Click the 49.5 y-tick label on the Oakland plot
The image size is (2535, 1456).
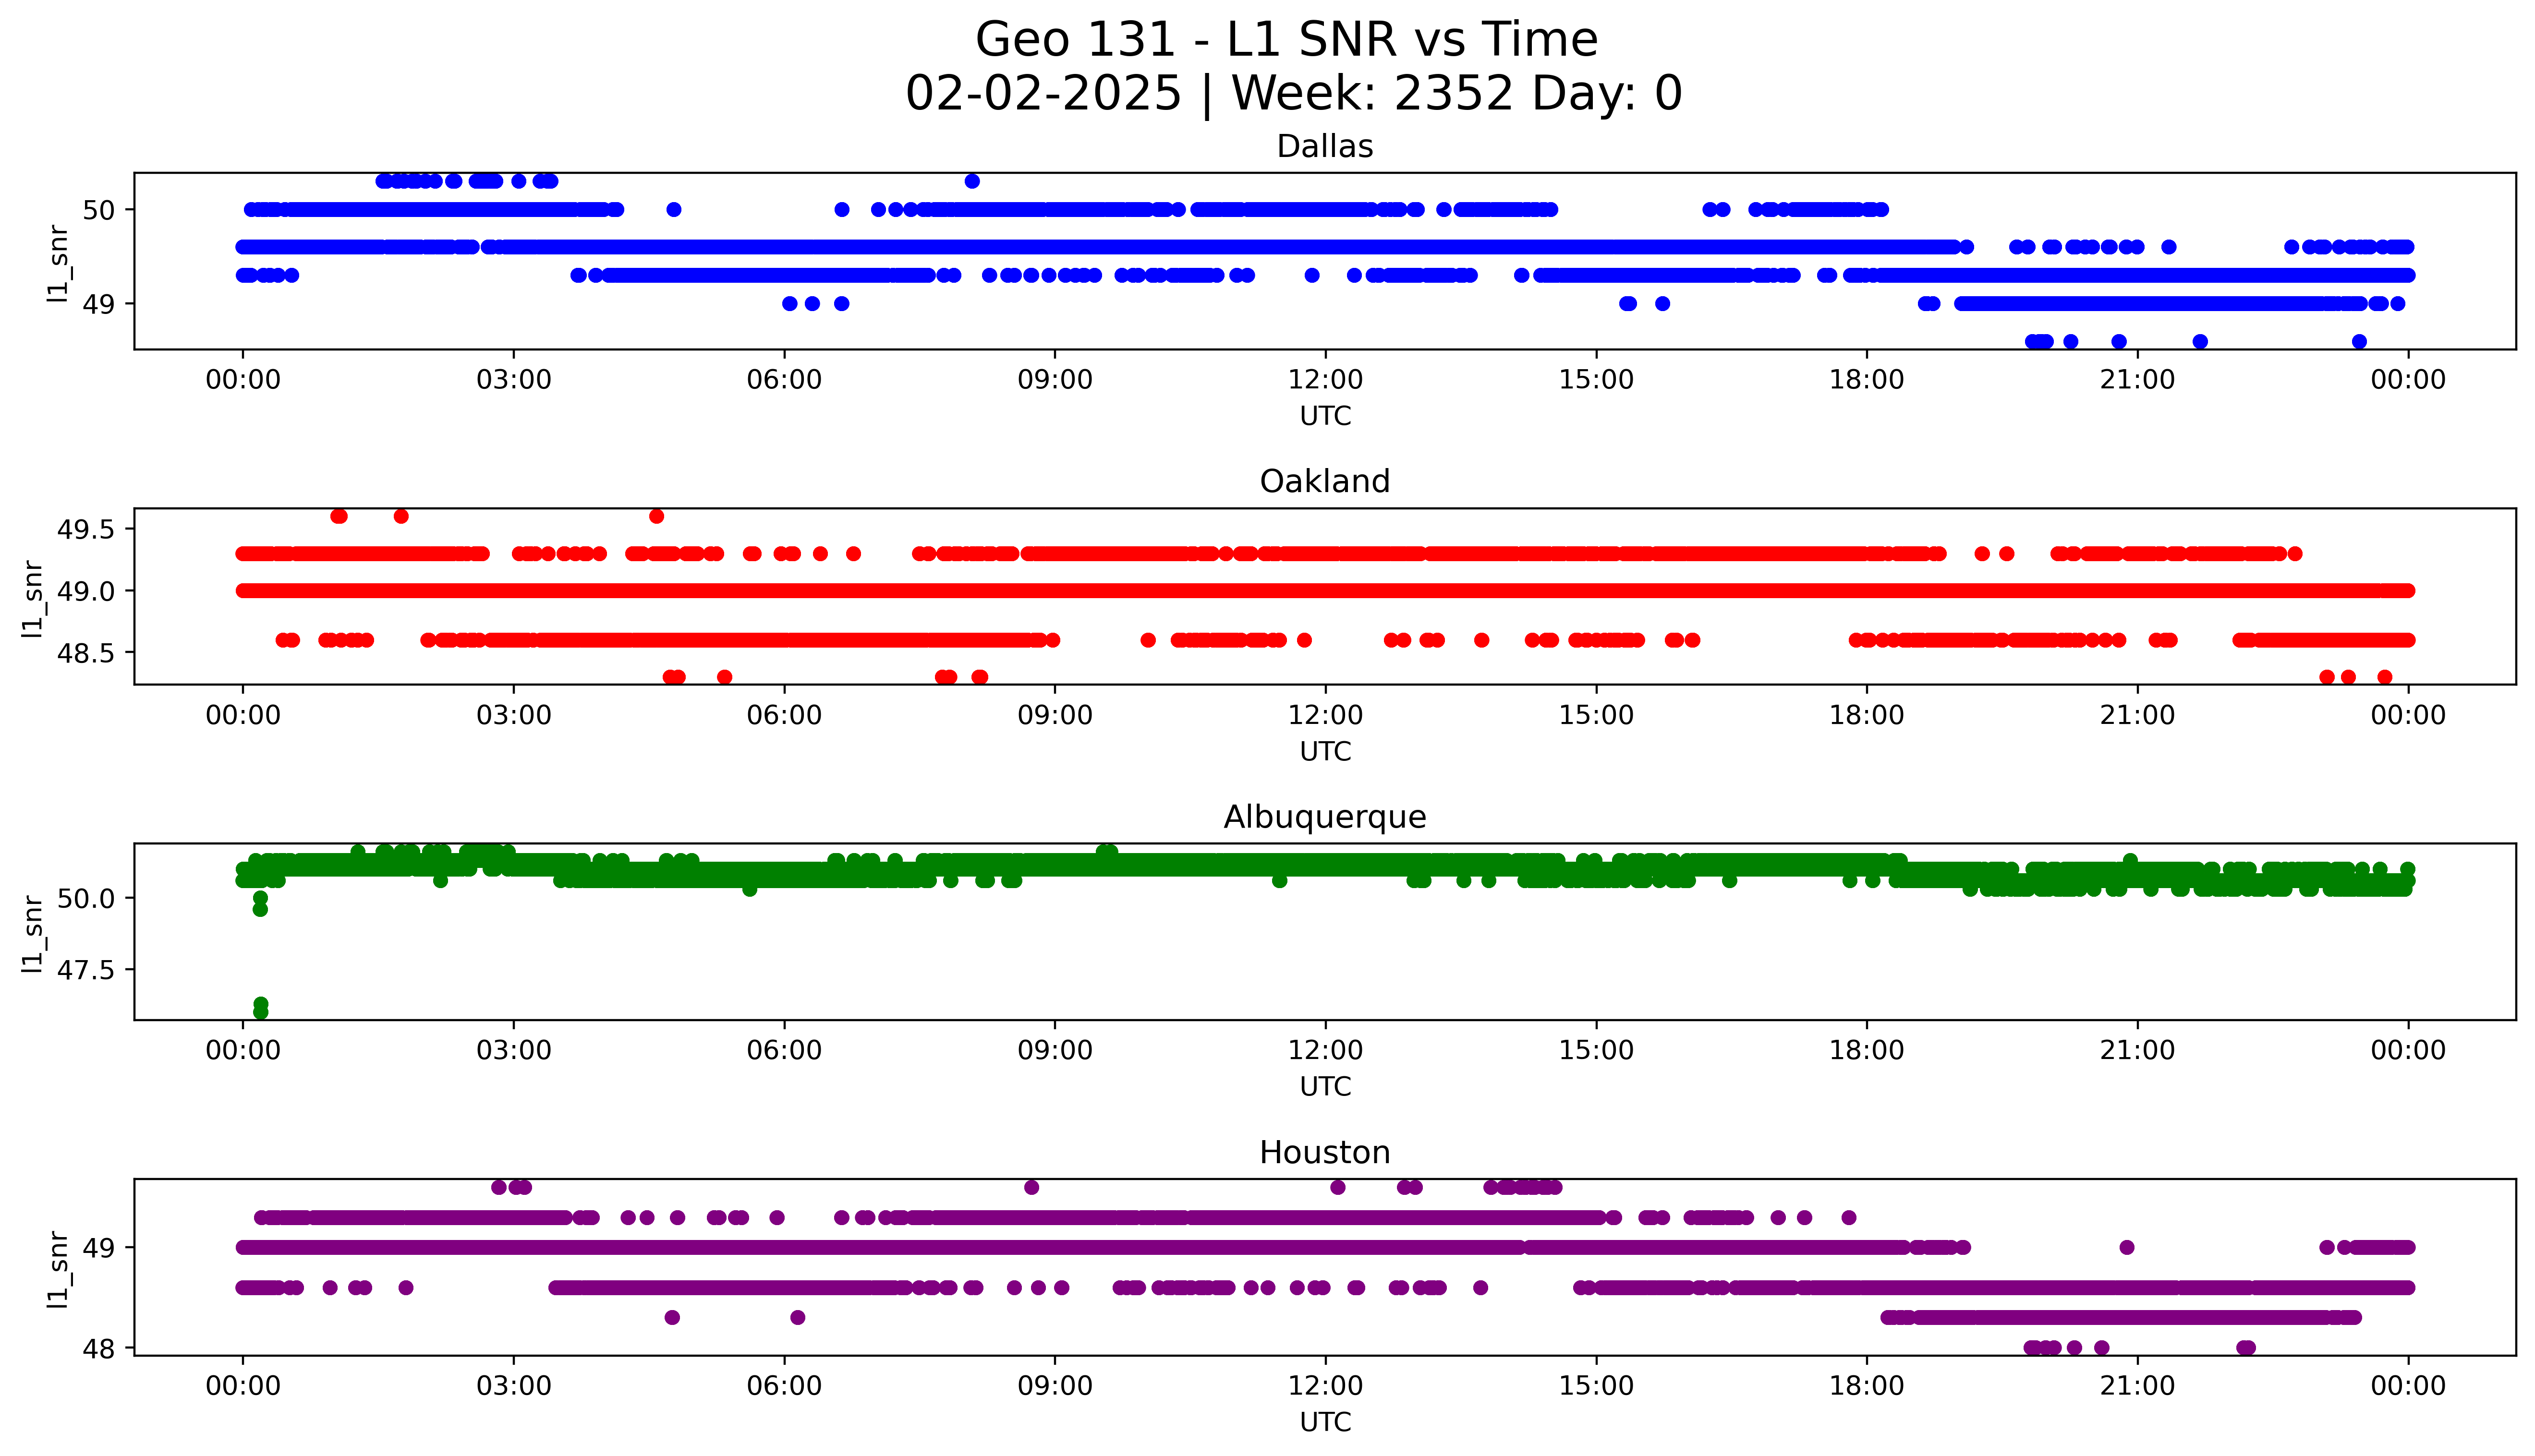86,529
